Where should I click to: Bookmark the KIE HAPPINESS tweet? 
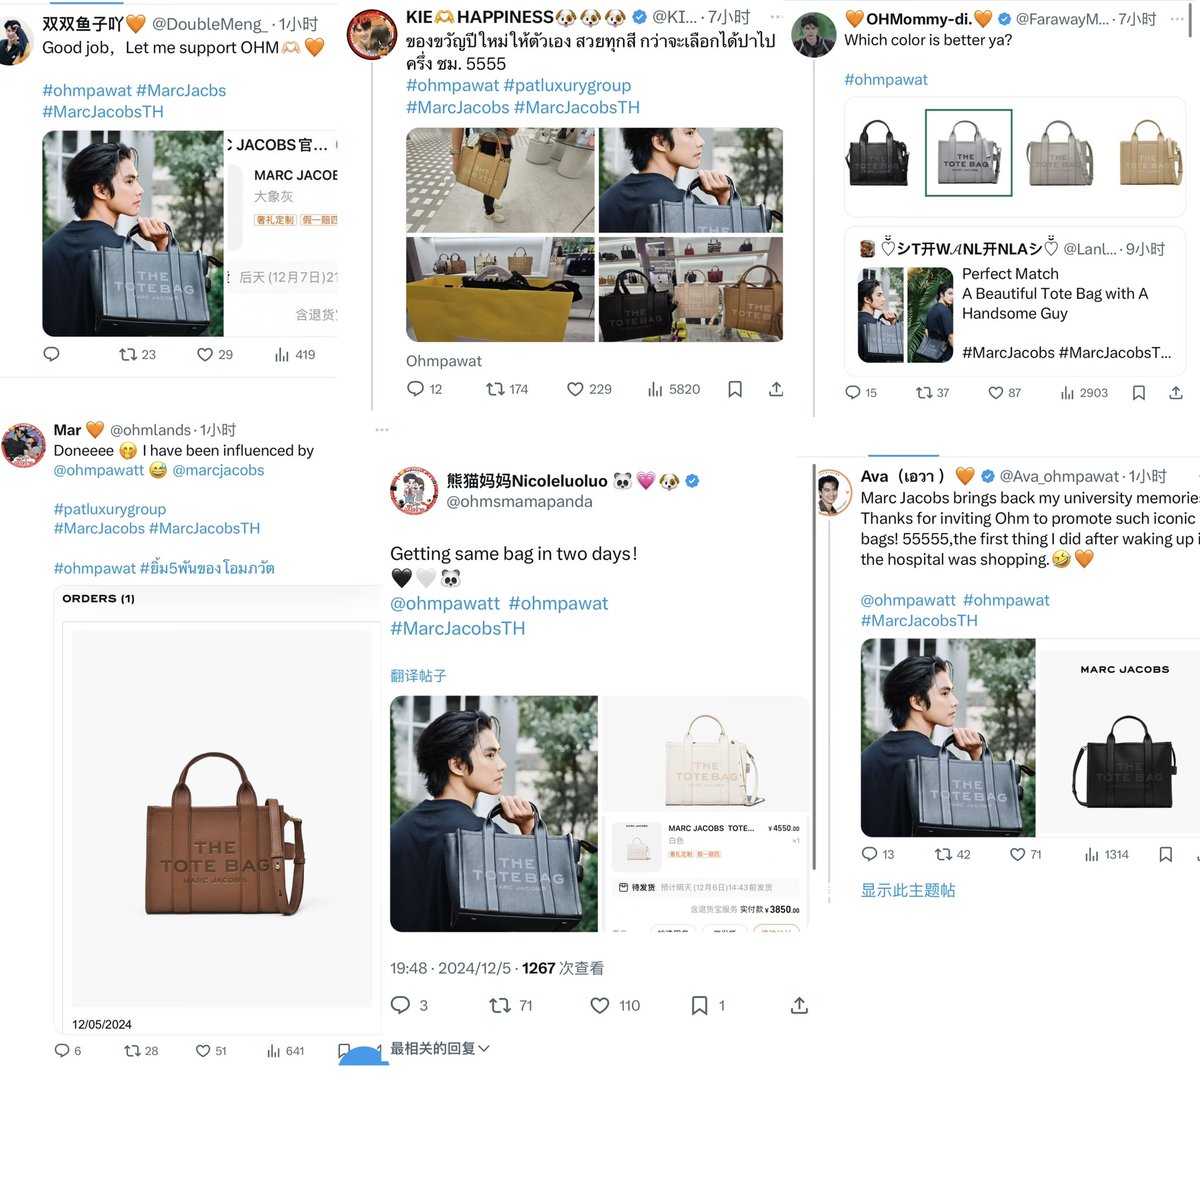(735, 389)
